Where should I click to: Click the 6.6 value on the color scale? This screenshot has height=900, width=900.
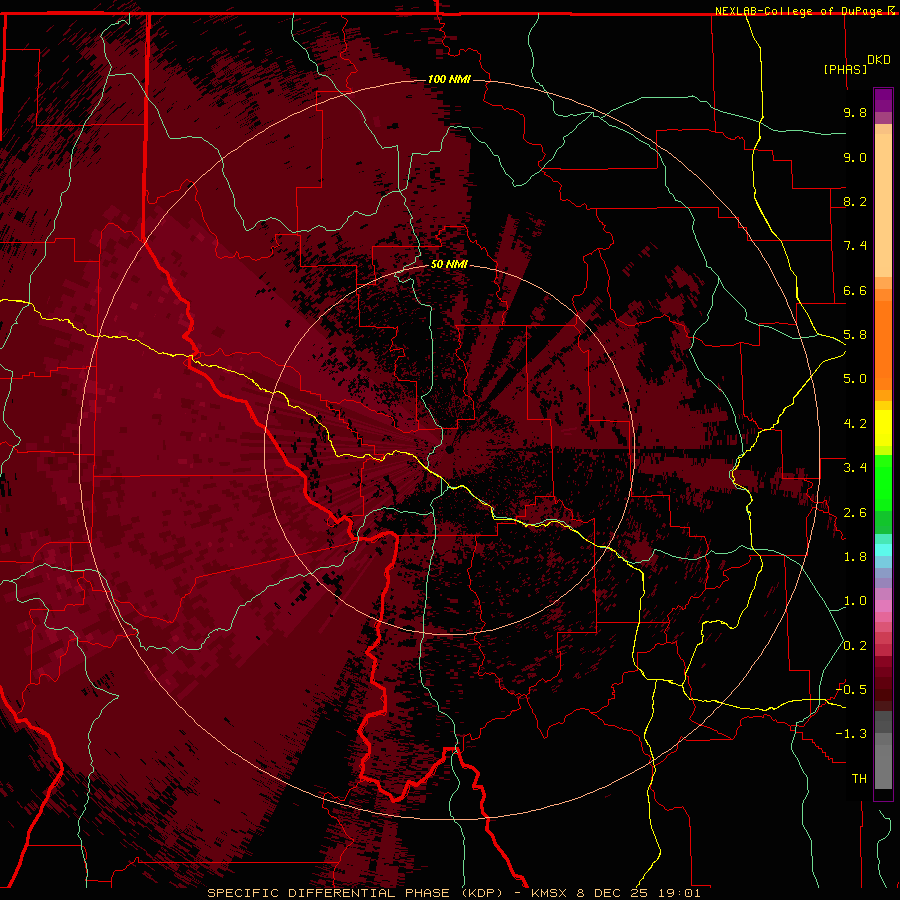coord(855,290)
